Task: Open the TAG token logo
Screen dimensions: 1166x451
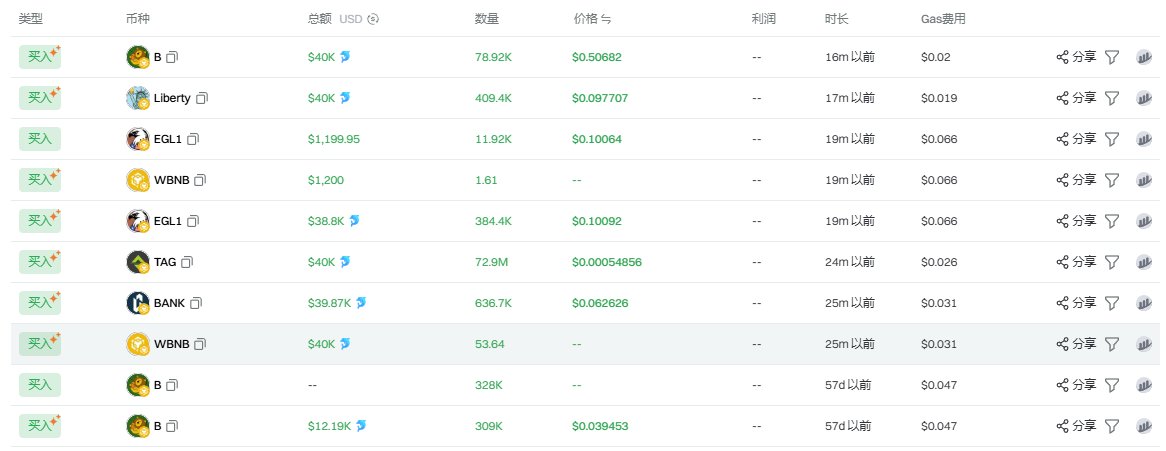Action: pyautogui.click(x=138, y=262)
